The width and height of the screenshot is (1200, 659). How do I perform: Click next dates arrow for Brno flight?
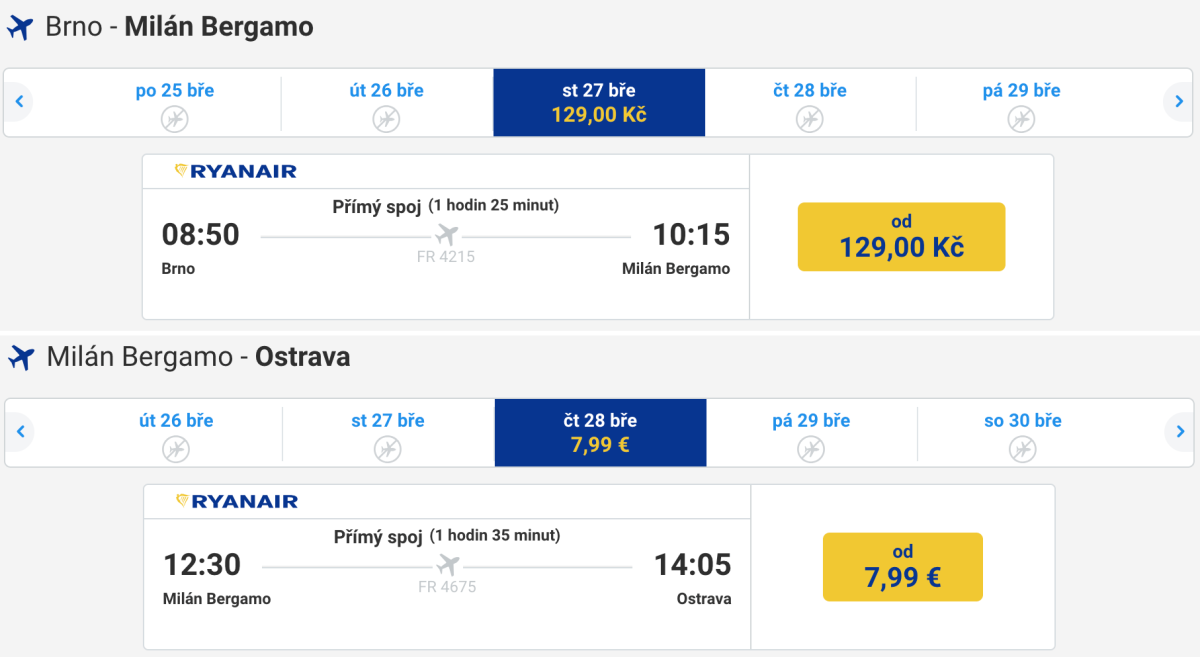[1179, 101]
